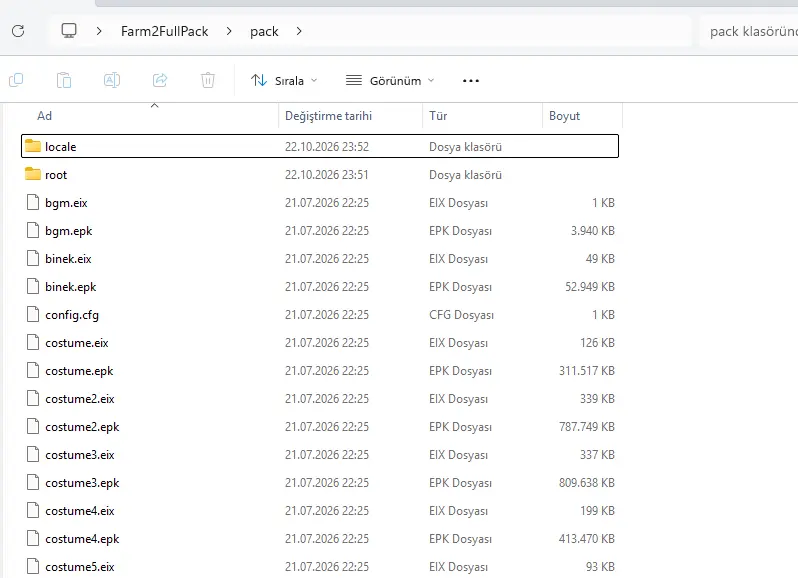Click the costume4.eix file icon
798x578 pixels.
pyautogui.click(x=33, y=510)
